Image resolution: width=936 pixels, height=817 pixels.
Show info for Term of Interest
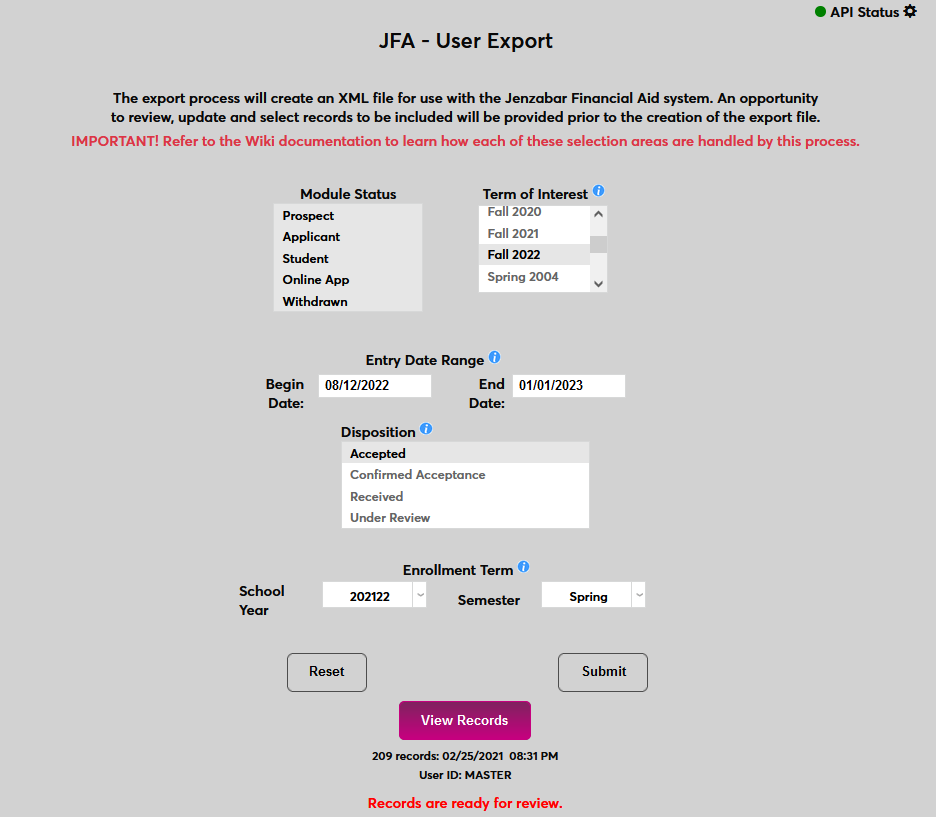599,191
